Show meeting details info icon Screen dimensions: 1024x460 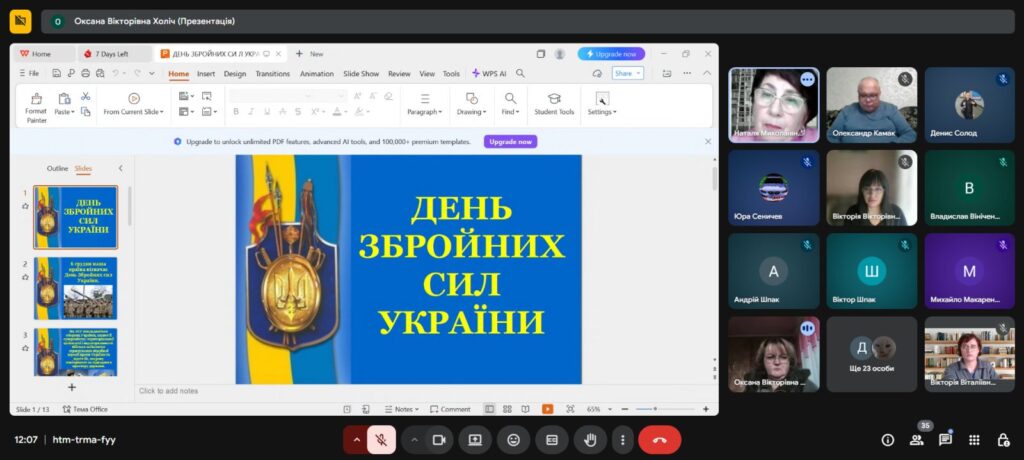coord(887,439)
